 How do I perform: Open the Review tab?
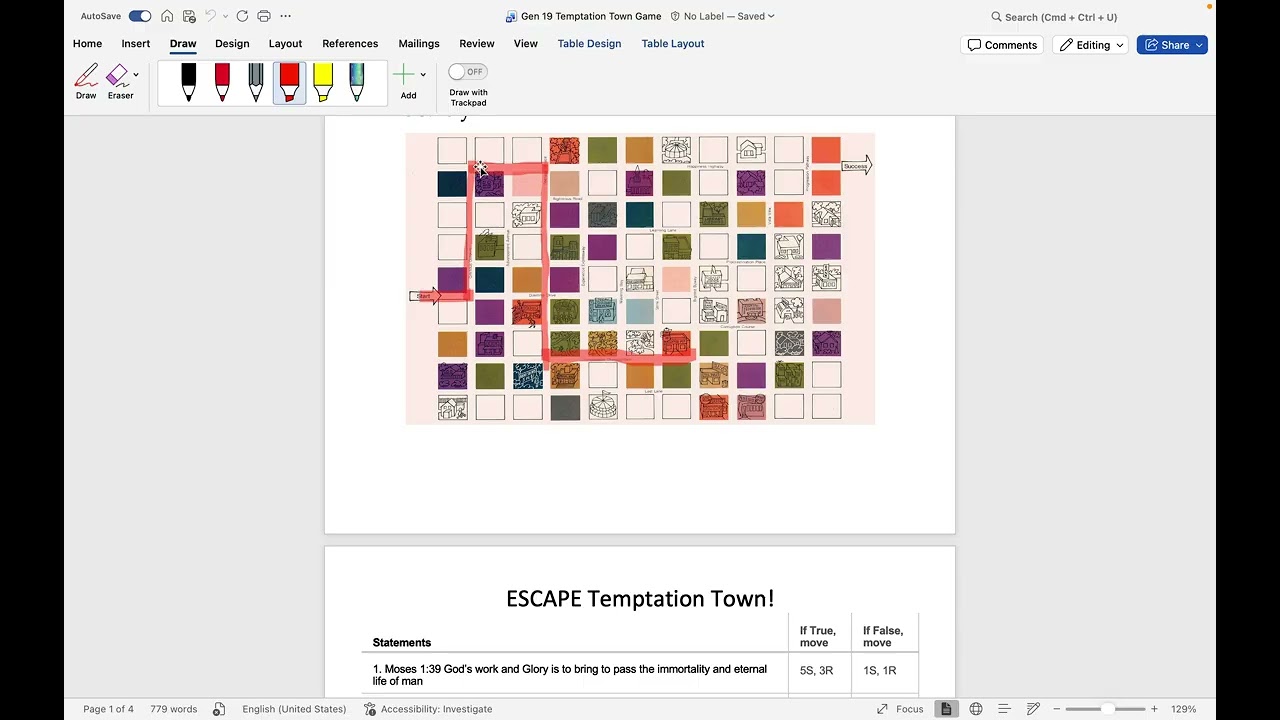(477, 44)
